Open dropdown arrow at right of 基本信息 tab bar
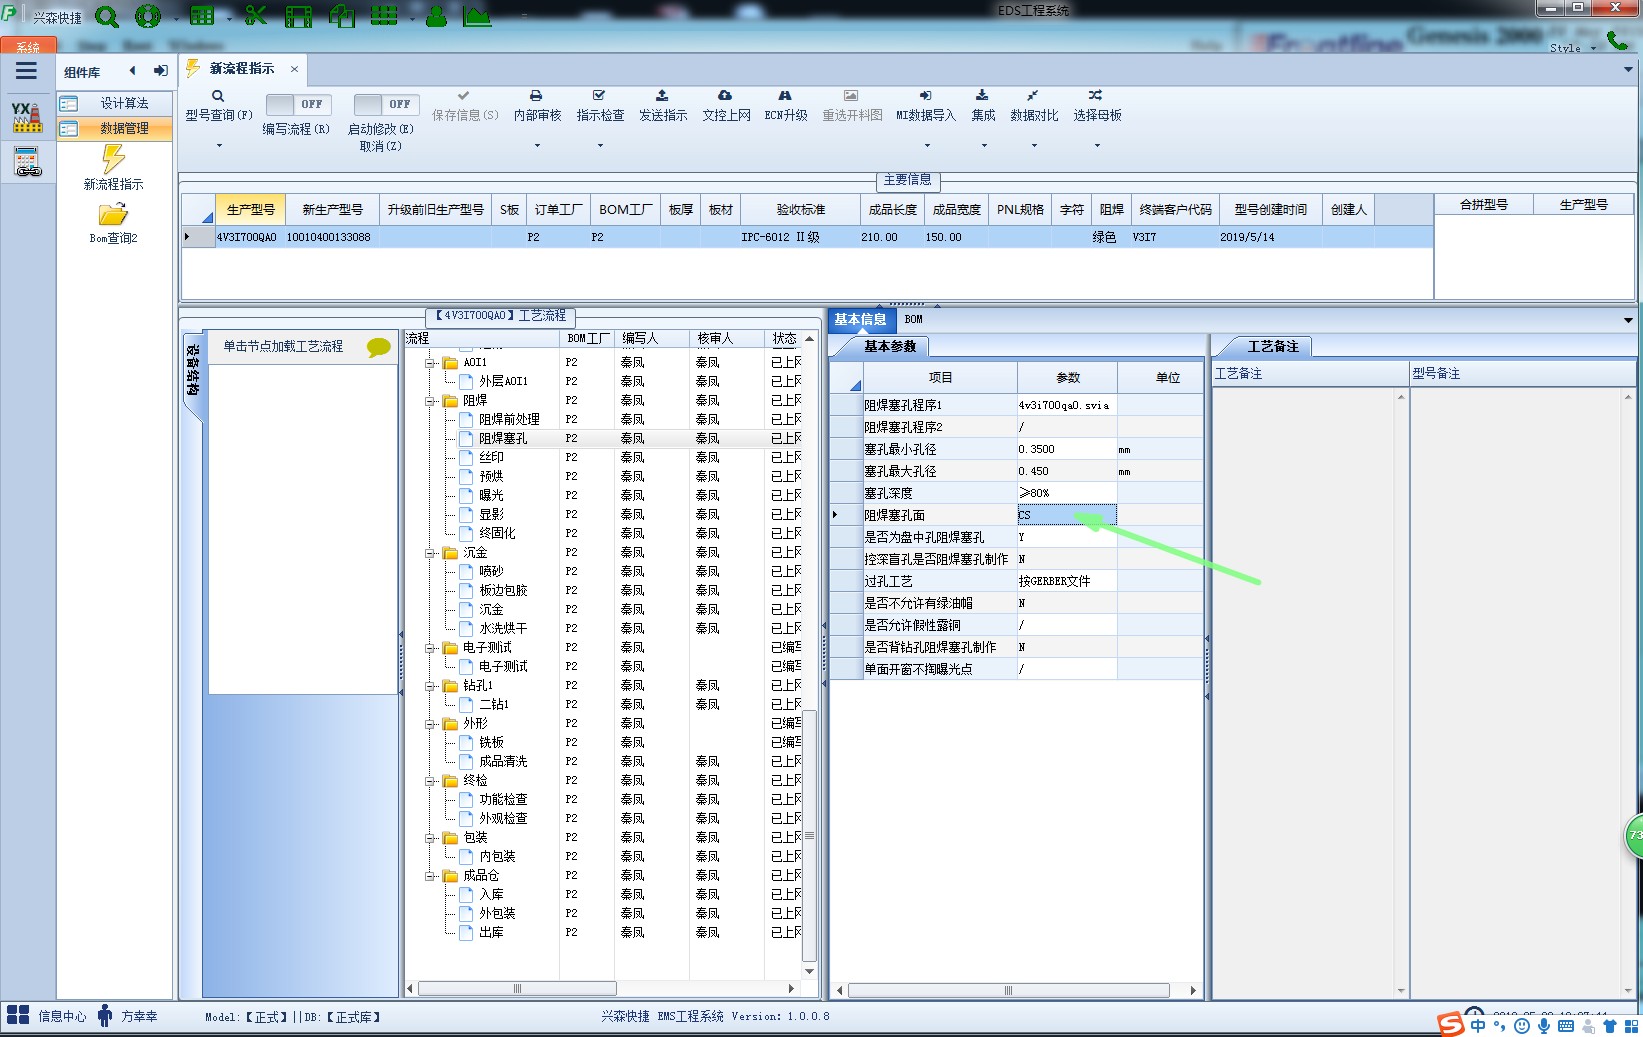This screenshot has width=1643, height=1037. click(1628, 320)
